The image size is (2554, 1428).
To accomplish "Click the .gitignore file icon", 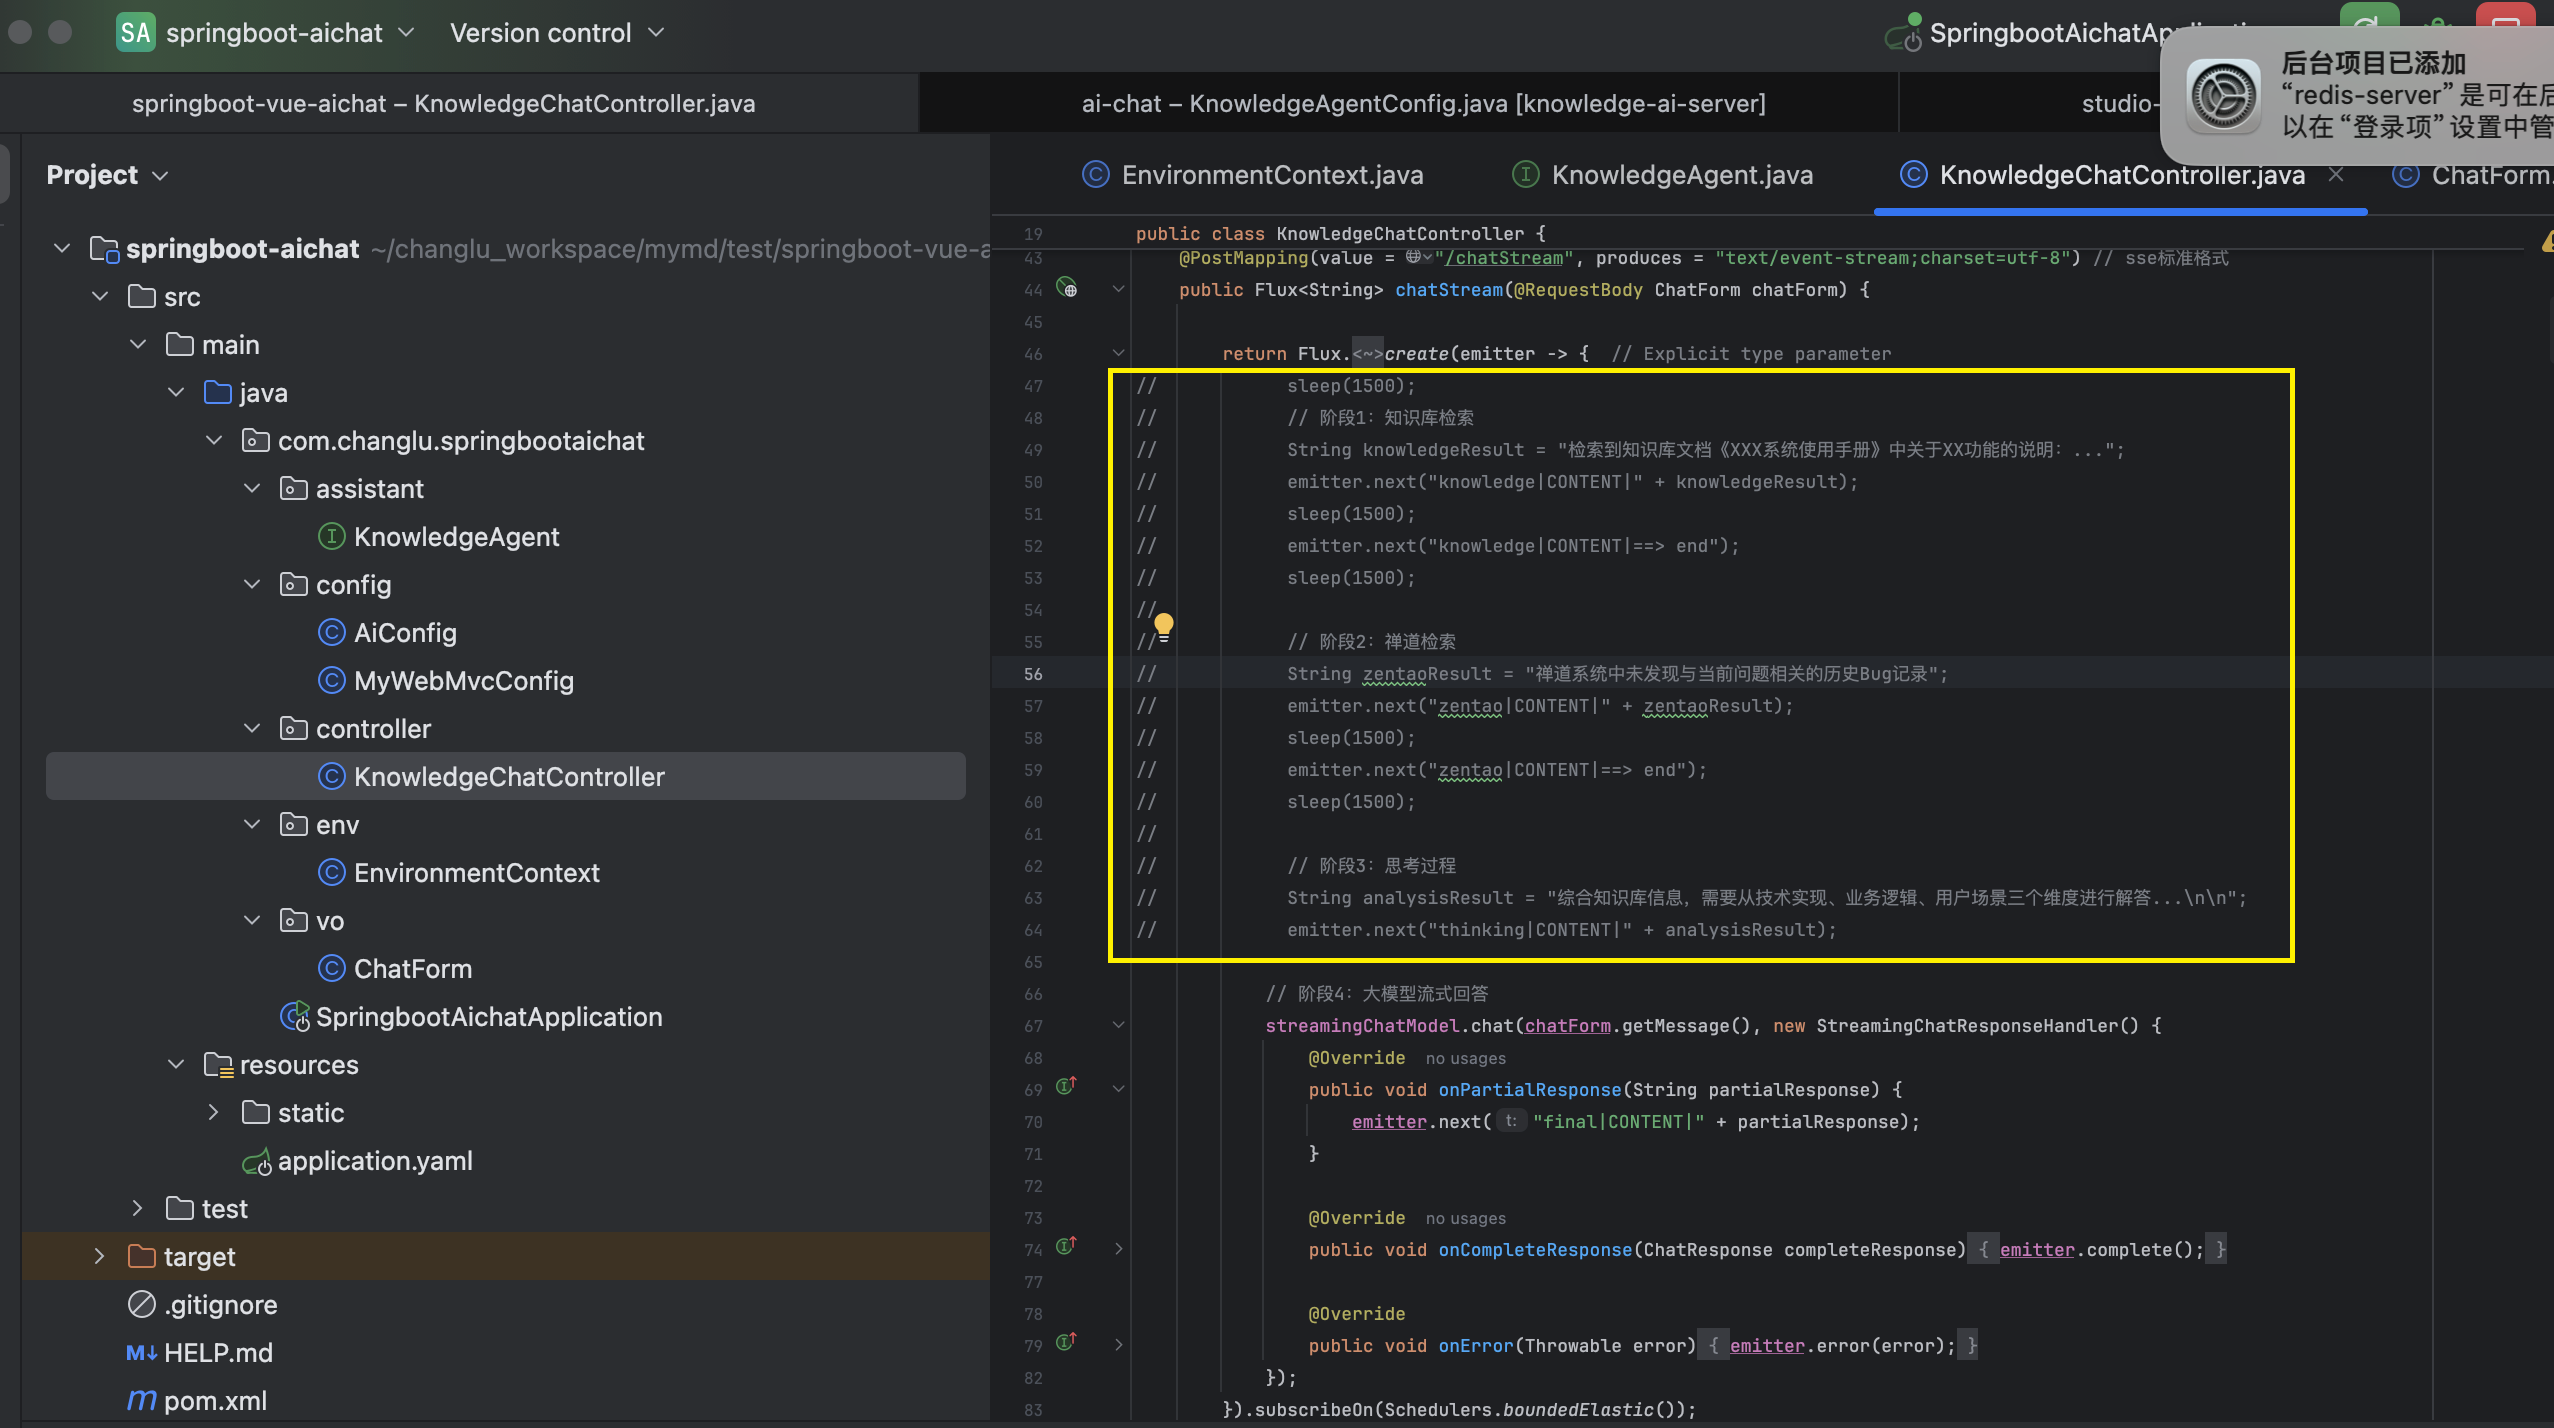I will click(141, 1305).
